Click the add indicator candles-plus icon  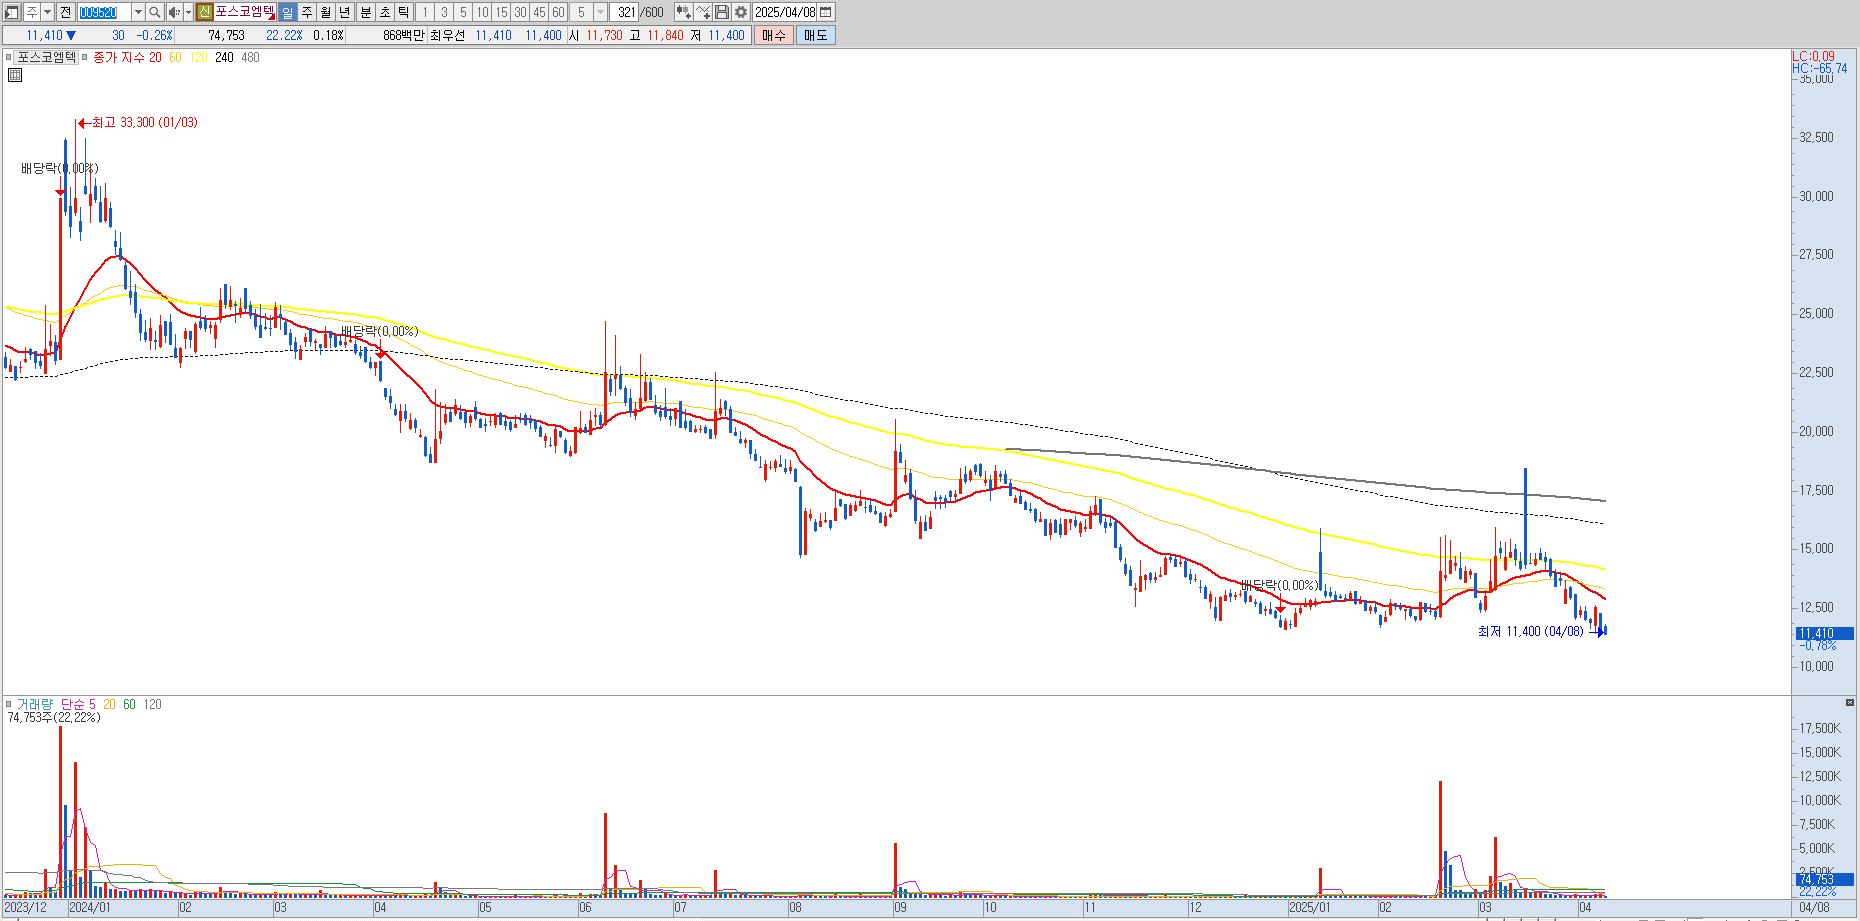(684, 12)
